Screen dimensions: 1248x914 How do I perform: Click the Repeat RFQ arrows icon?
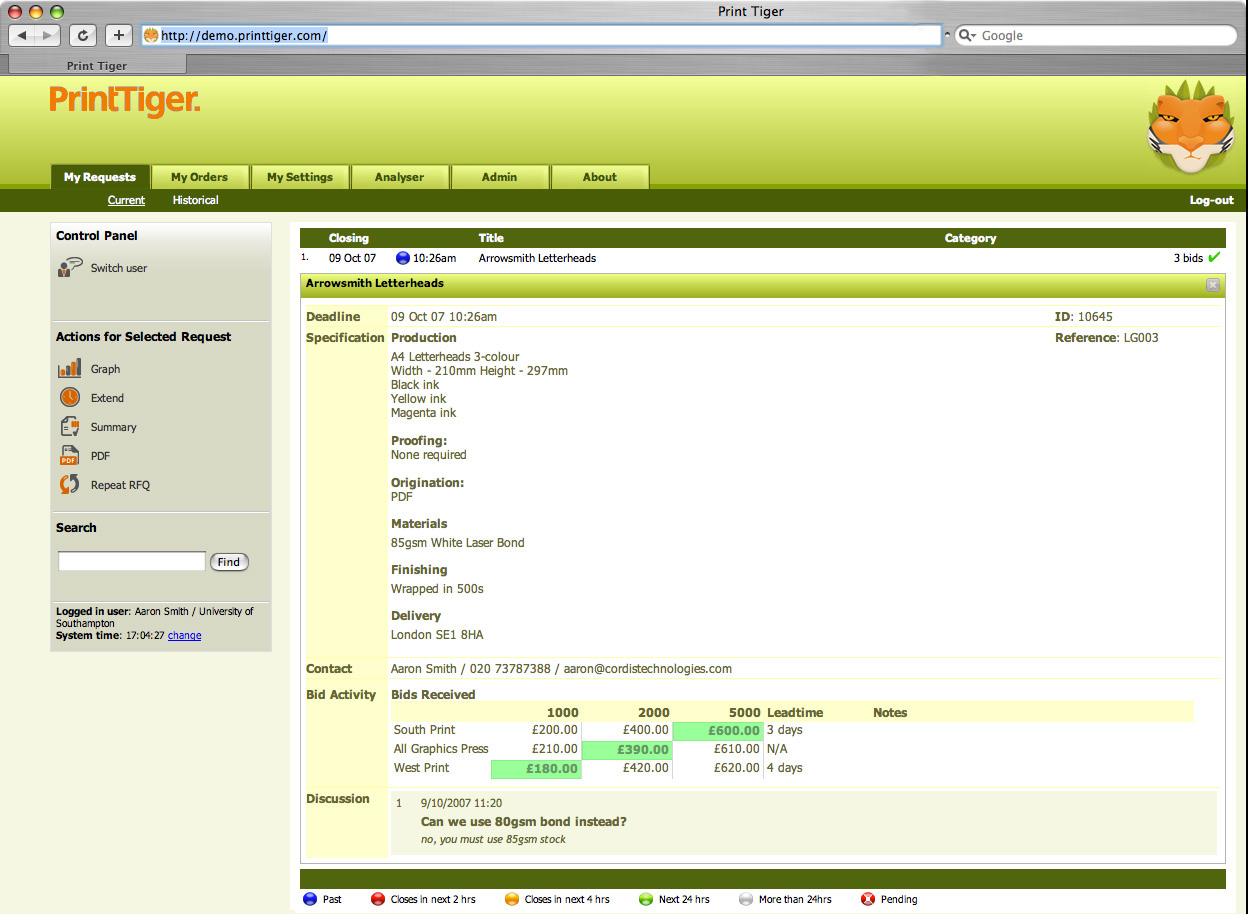(70, 485)
